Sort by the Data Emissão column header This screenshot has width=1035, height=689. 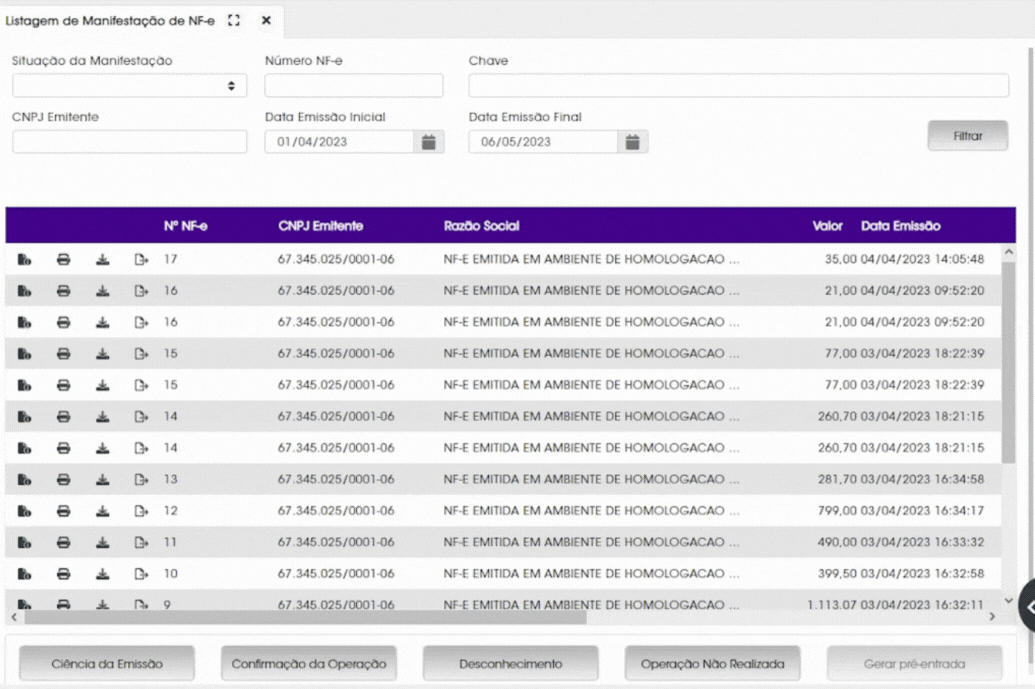901,226
